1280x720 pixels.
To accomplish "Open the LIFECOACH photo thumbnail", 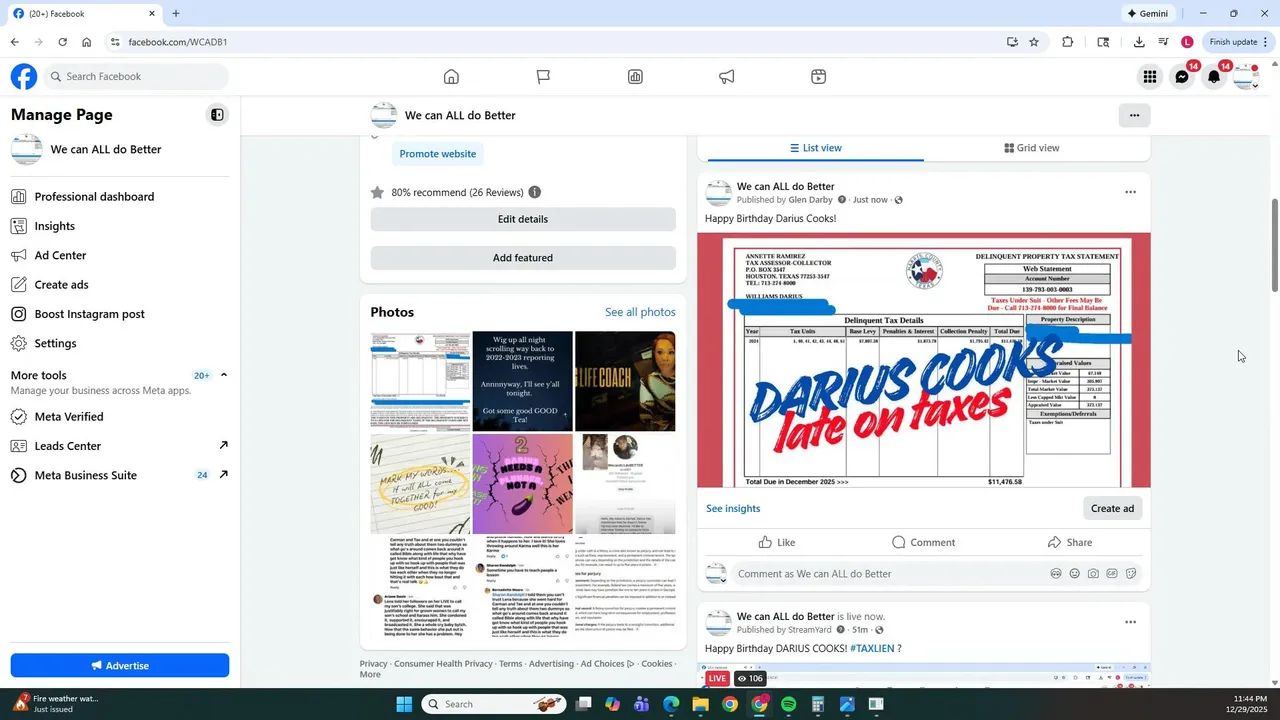I will 625,381.
